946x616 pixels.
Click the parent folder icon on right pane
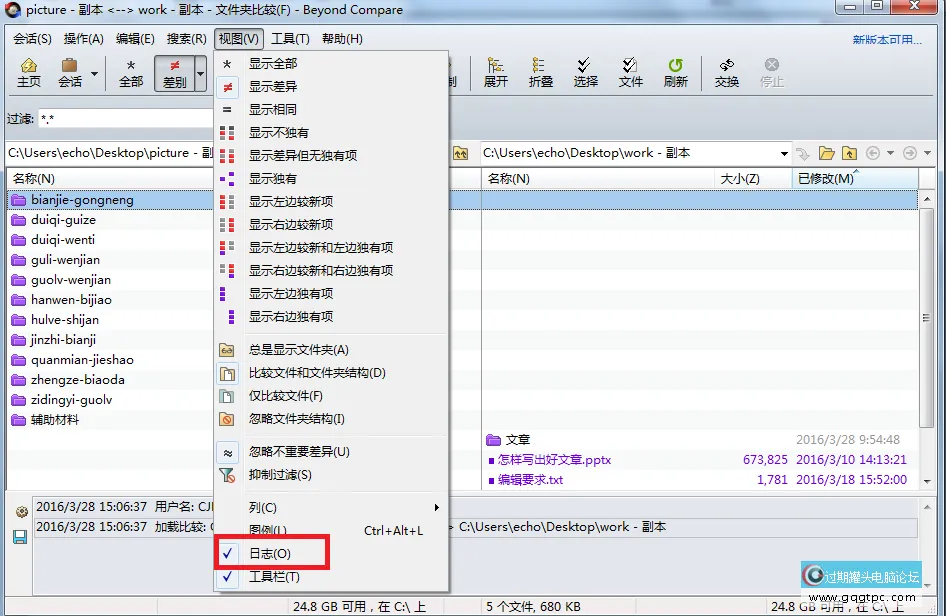(848, 153)
